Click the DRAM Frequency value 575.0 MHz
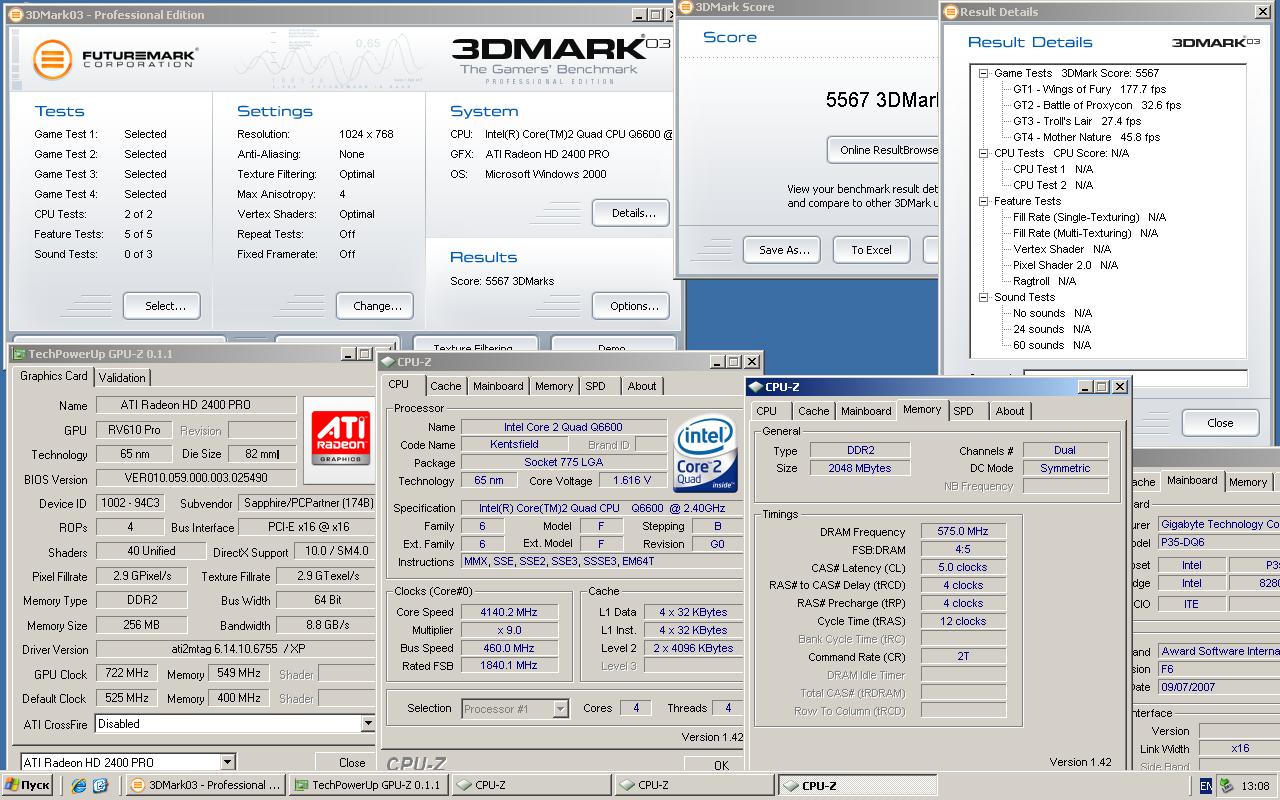 963,532
